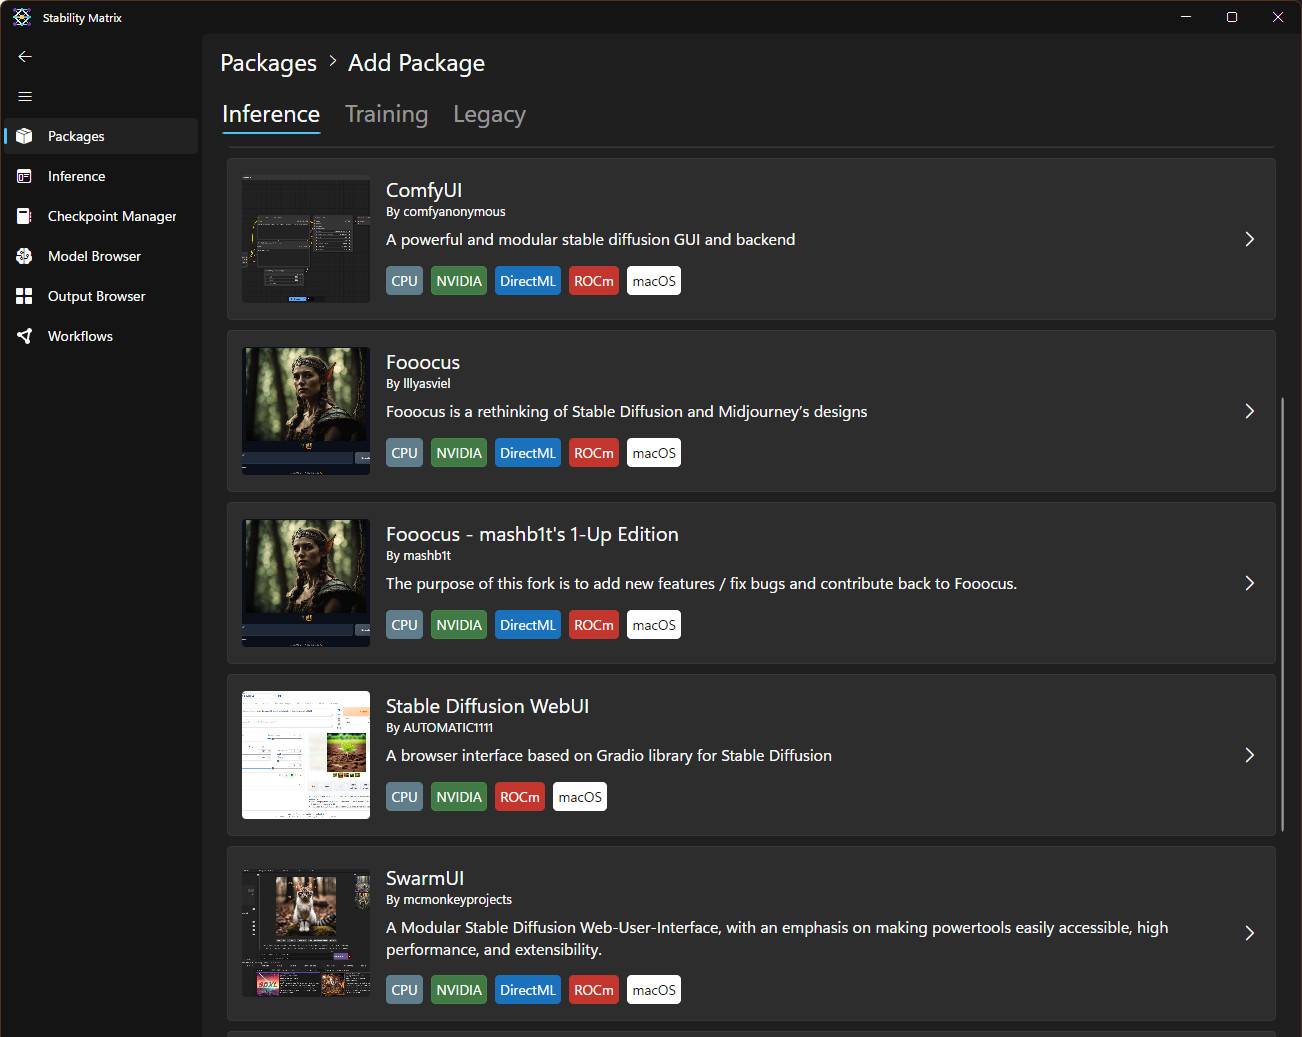Toggle the hamburger navigation menu
The height and width of the screenshot is (1037, 1302).
click(x=25, y=97)
